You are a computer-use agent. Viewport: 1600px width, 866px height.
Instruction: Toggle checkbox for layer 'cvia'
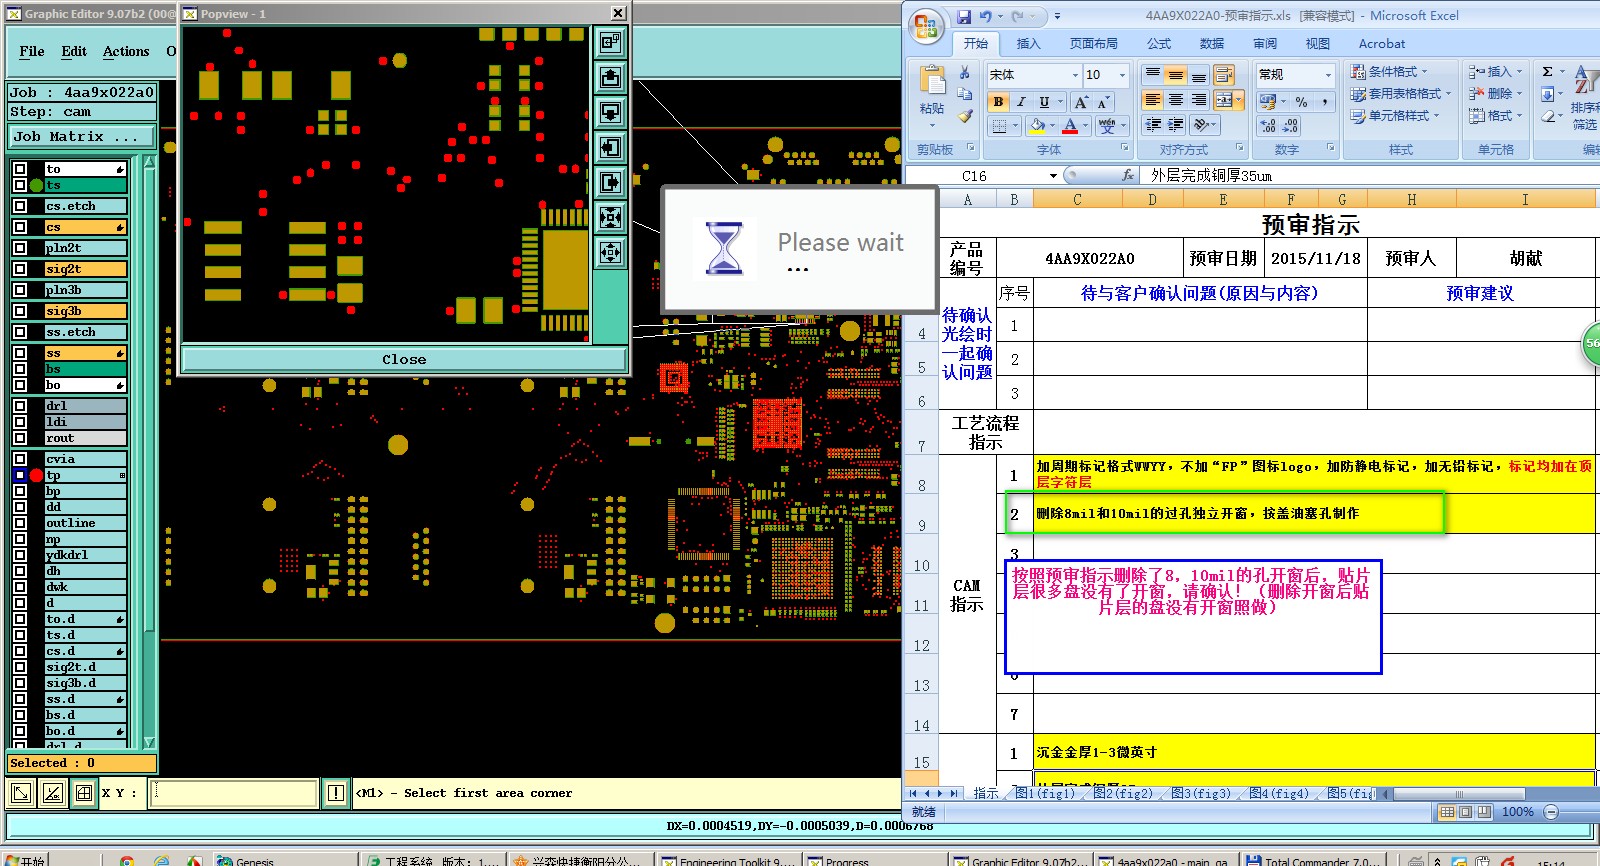(20, 459)
